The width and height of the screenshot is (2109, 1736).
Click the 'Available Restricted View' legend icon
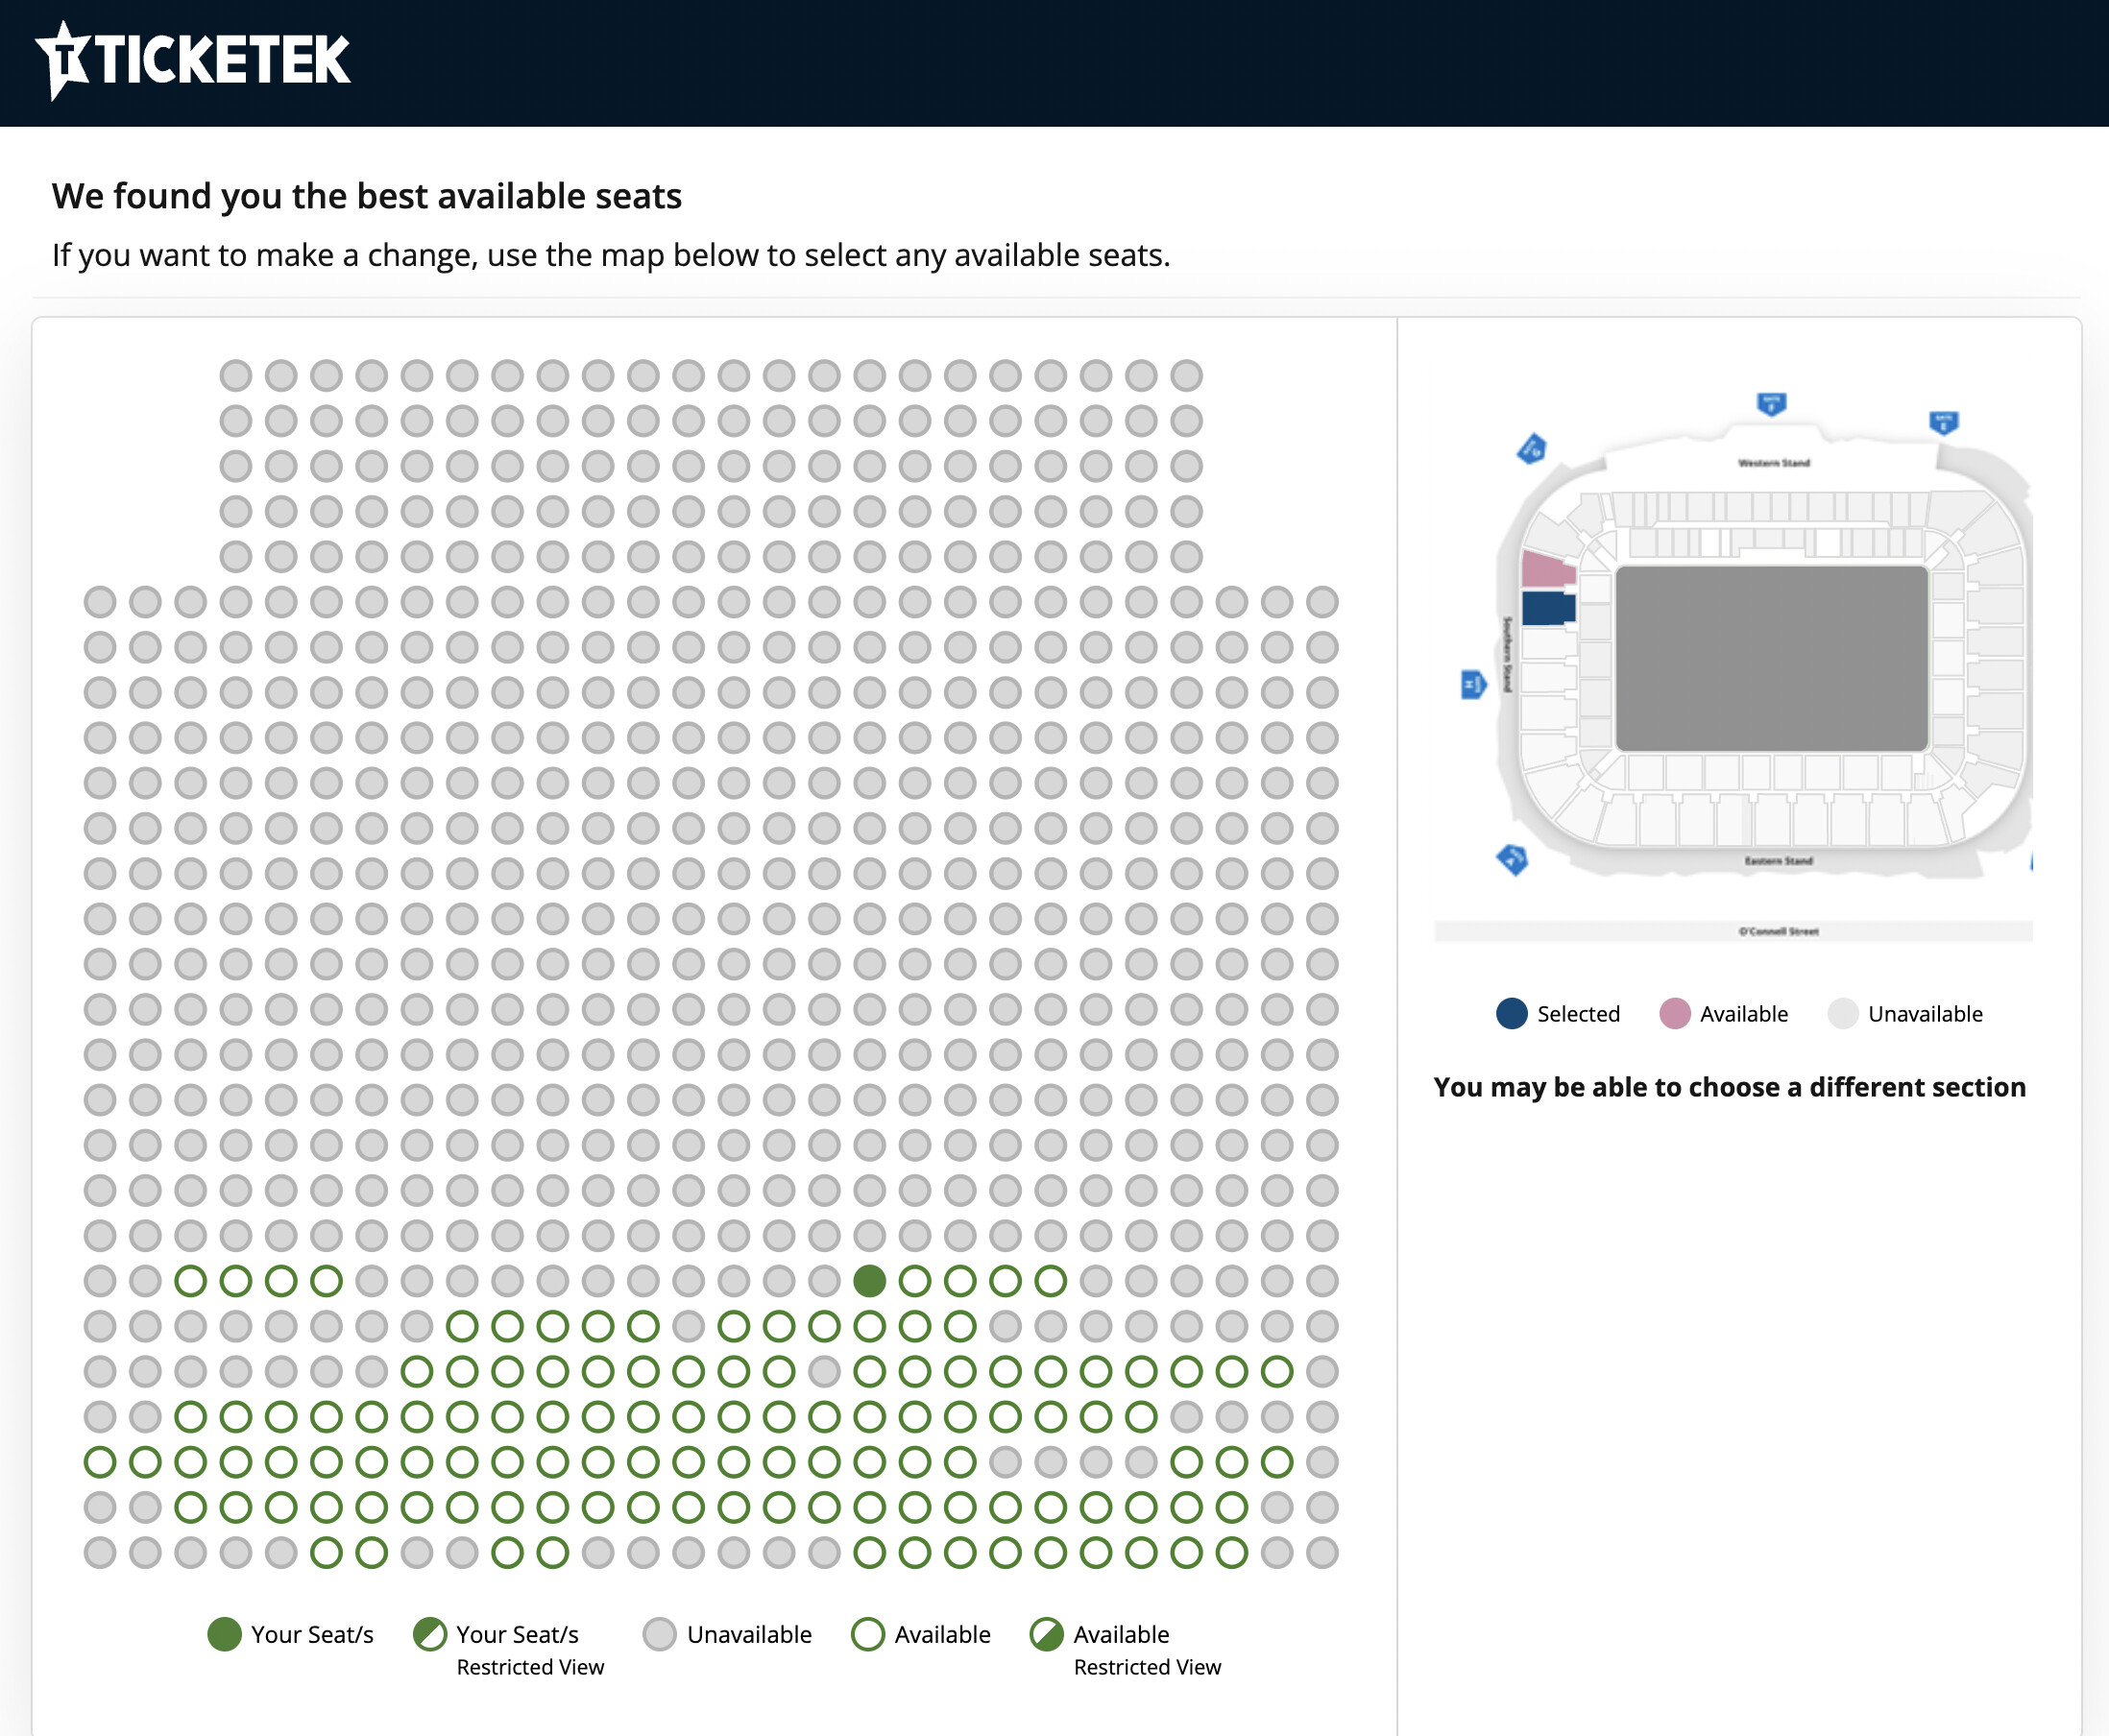(1047, 1634)
